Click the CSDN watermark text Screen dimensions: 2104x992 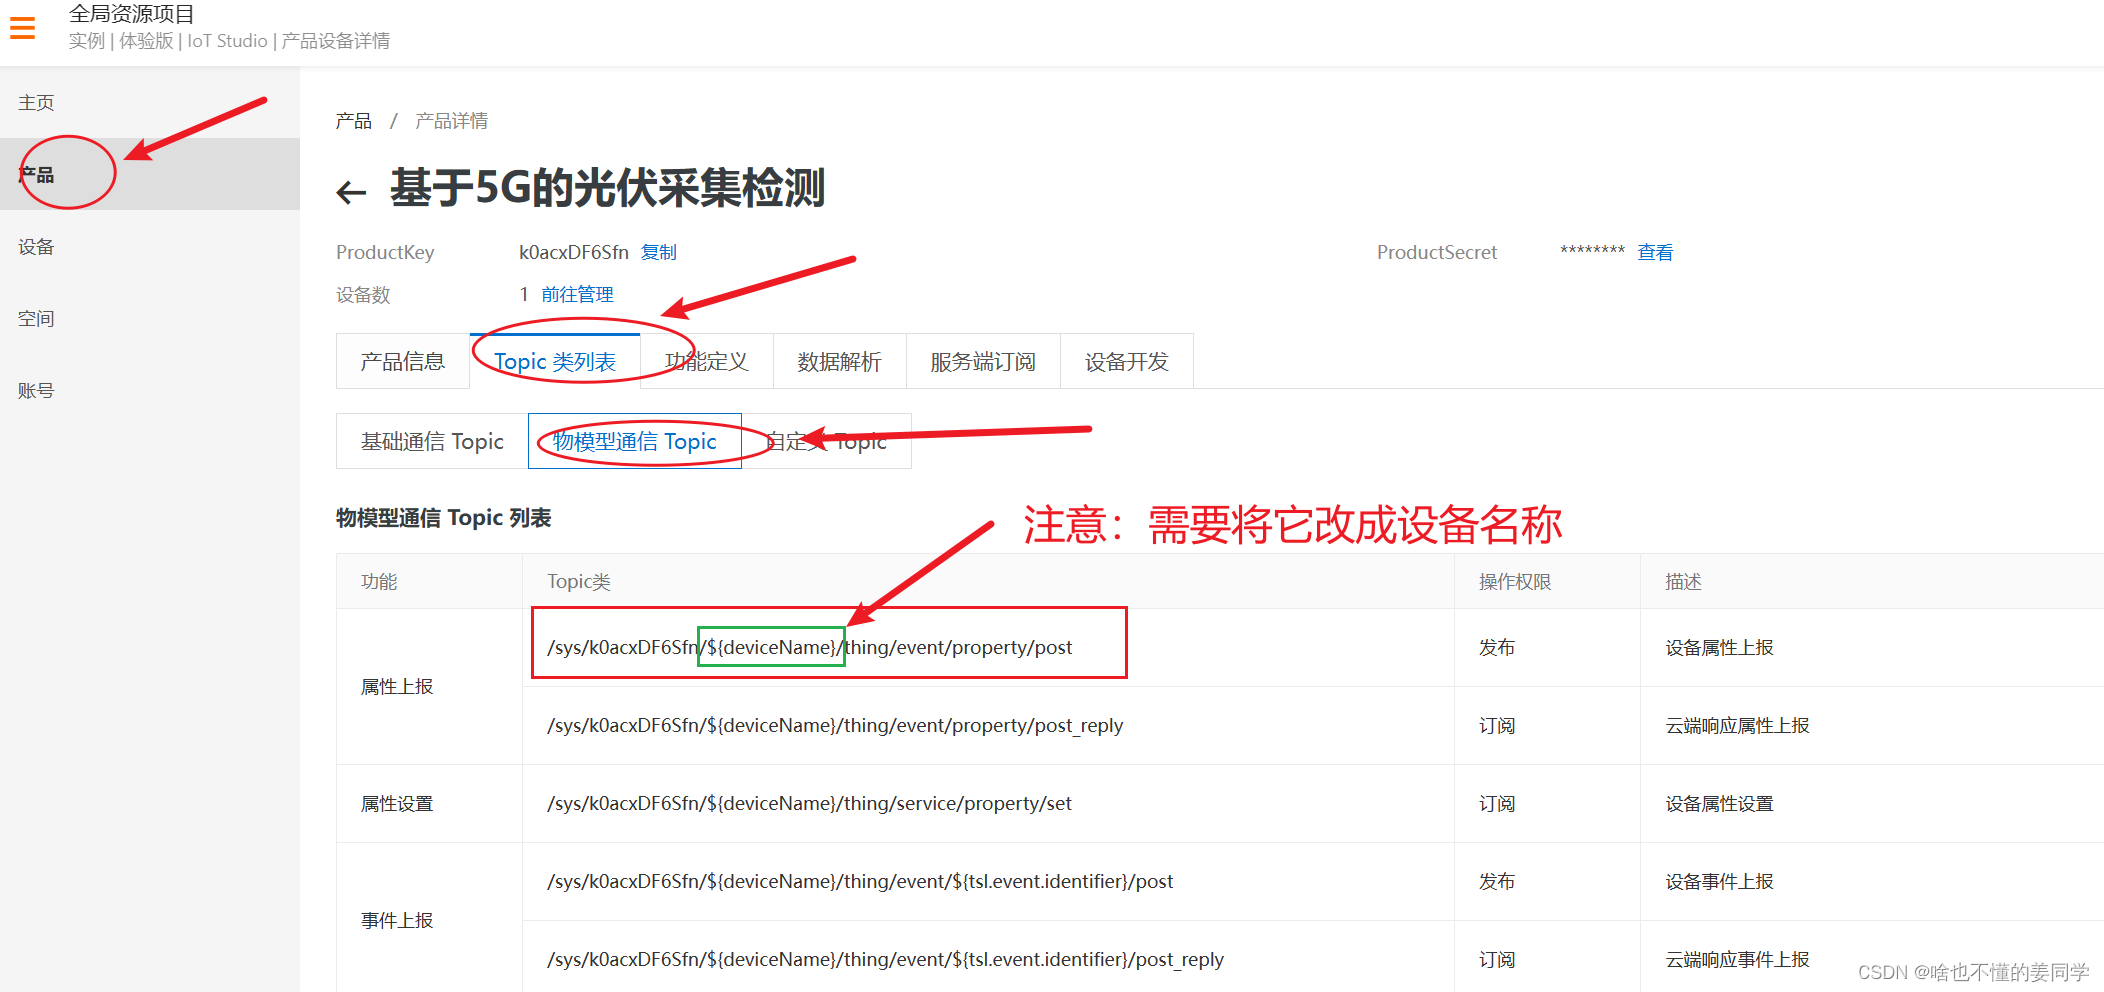tap(1975, 971)
